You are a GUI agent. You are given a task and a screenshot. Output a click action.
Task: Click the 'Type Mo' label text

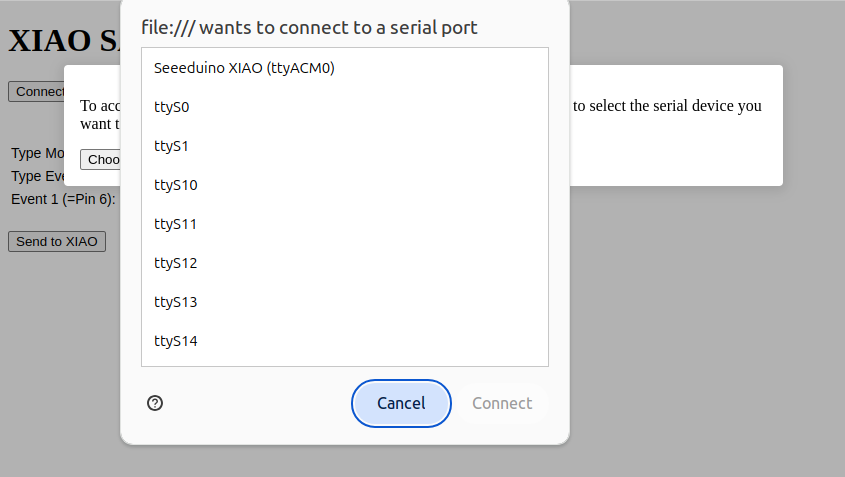(x=39, y=153)
